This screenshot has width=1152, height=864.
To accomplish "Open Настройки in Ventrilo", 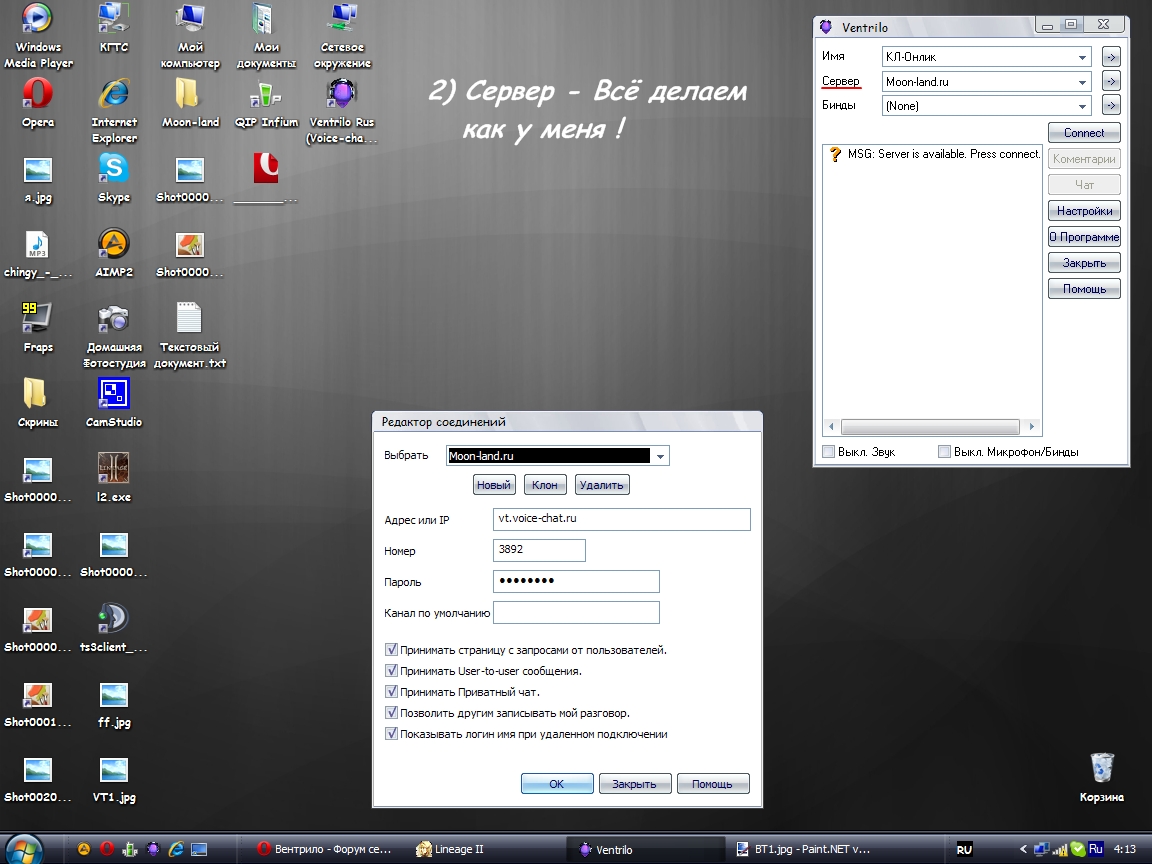I will (1084, 211).
